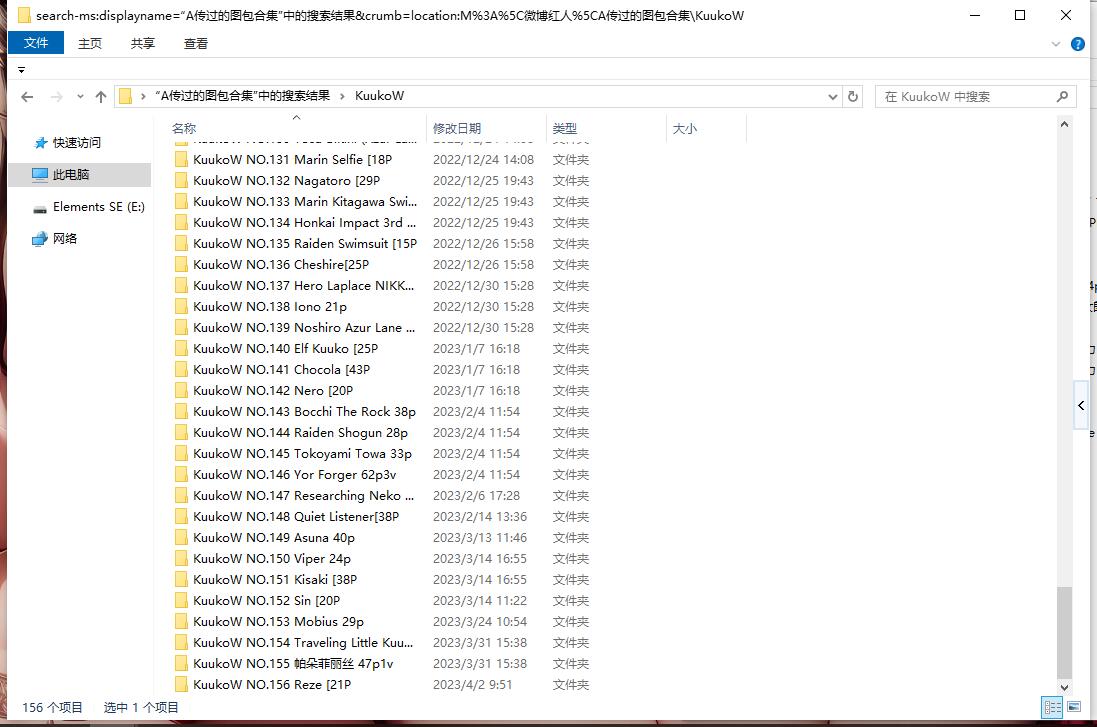Click the folder icon in address bar
Screen dimensions: 1097x727
pos(125,97)
